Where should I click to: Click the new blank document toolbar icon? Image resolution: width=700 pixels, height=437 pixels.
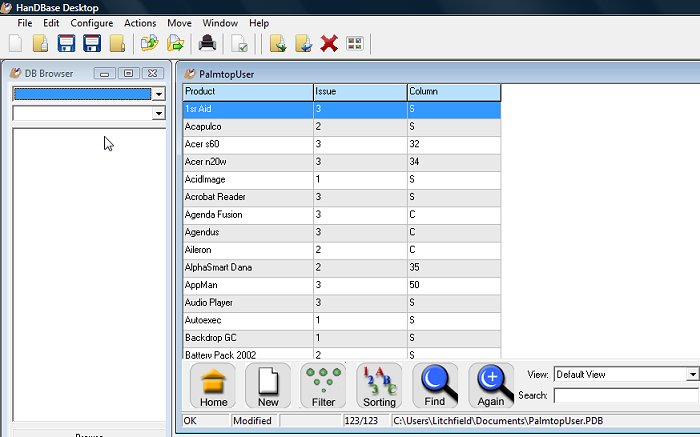click(16, 43)
